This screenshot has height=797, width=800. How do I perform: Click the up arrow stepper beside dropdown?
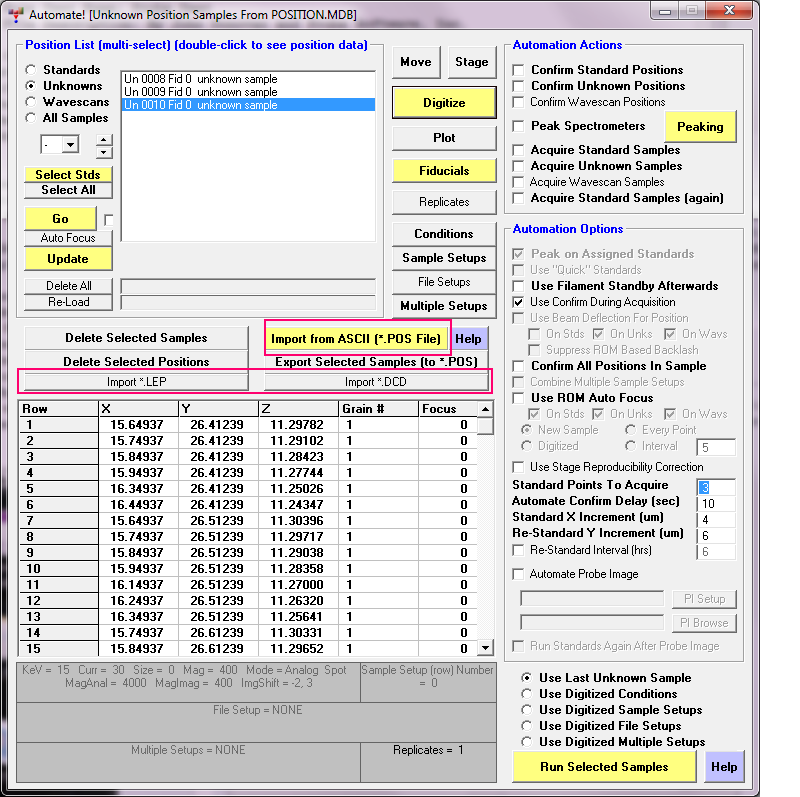point(104,140)
